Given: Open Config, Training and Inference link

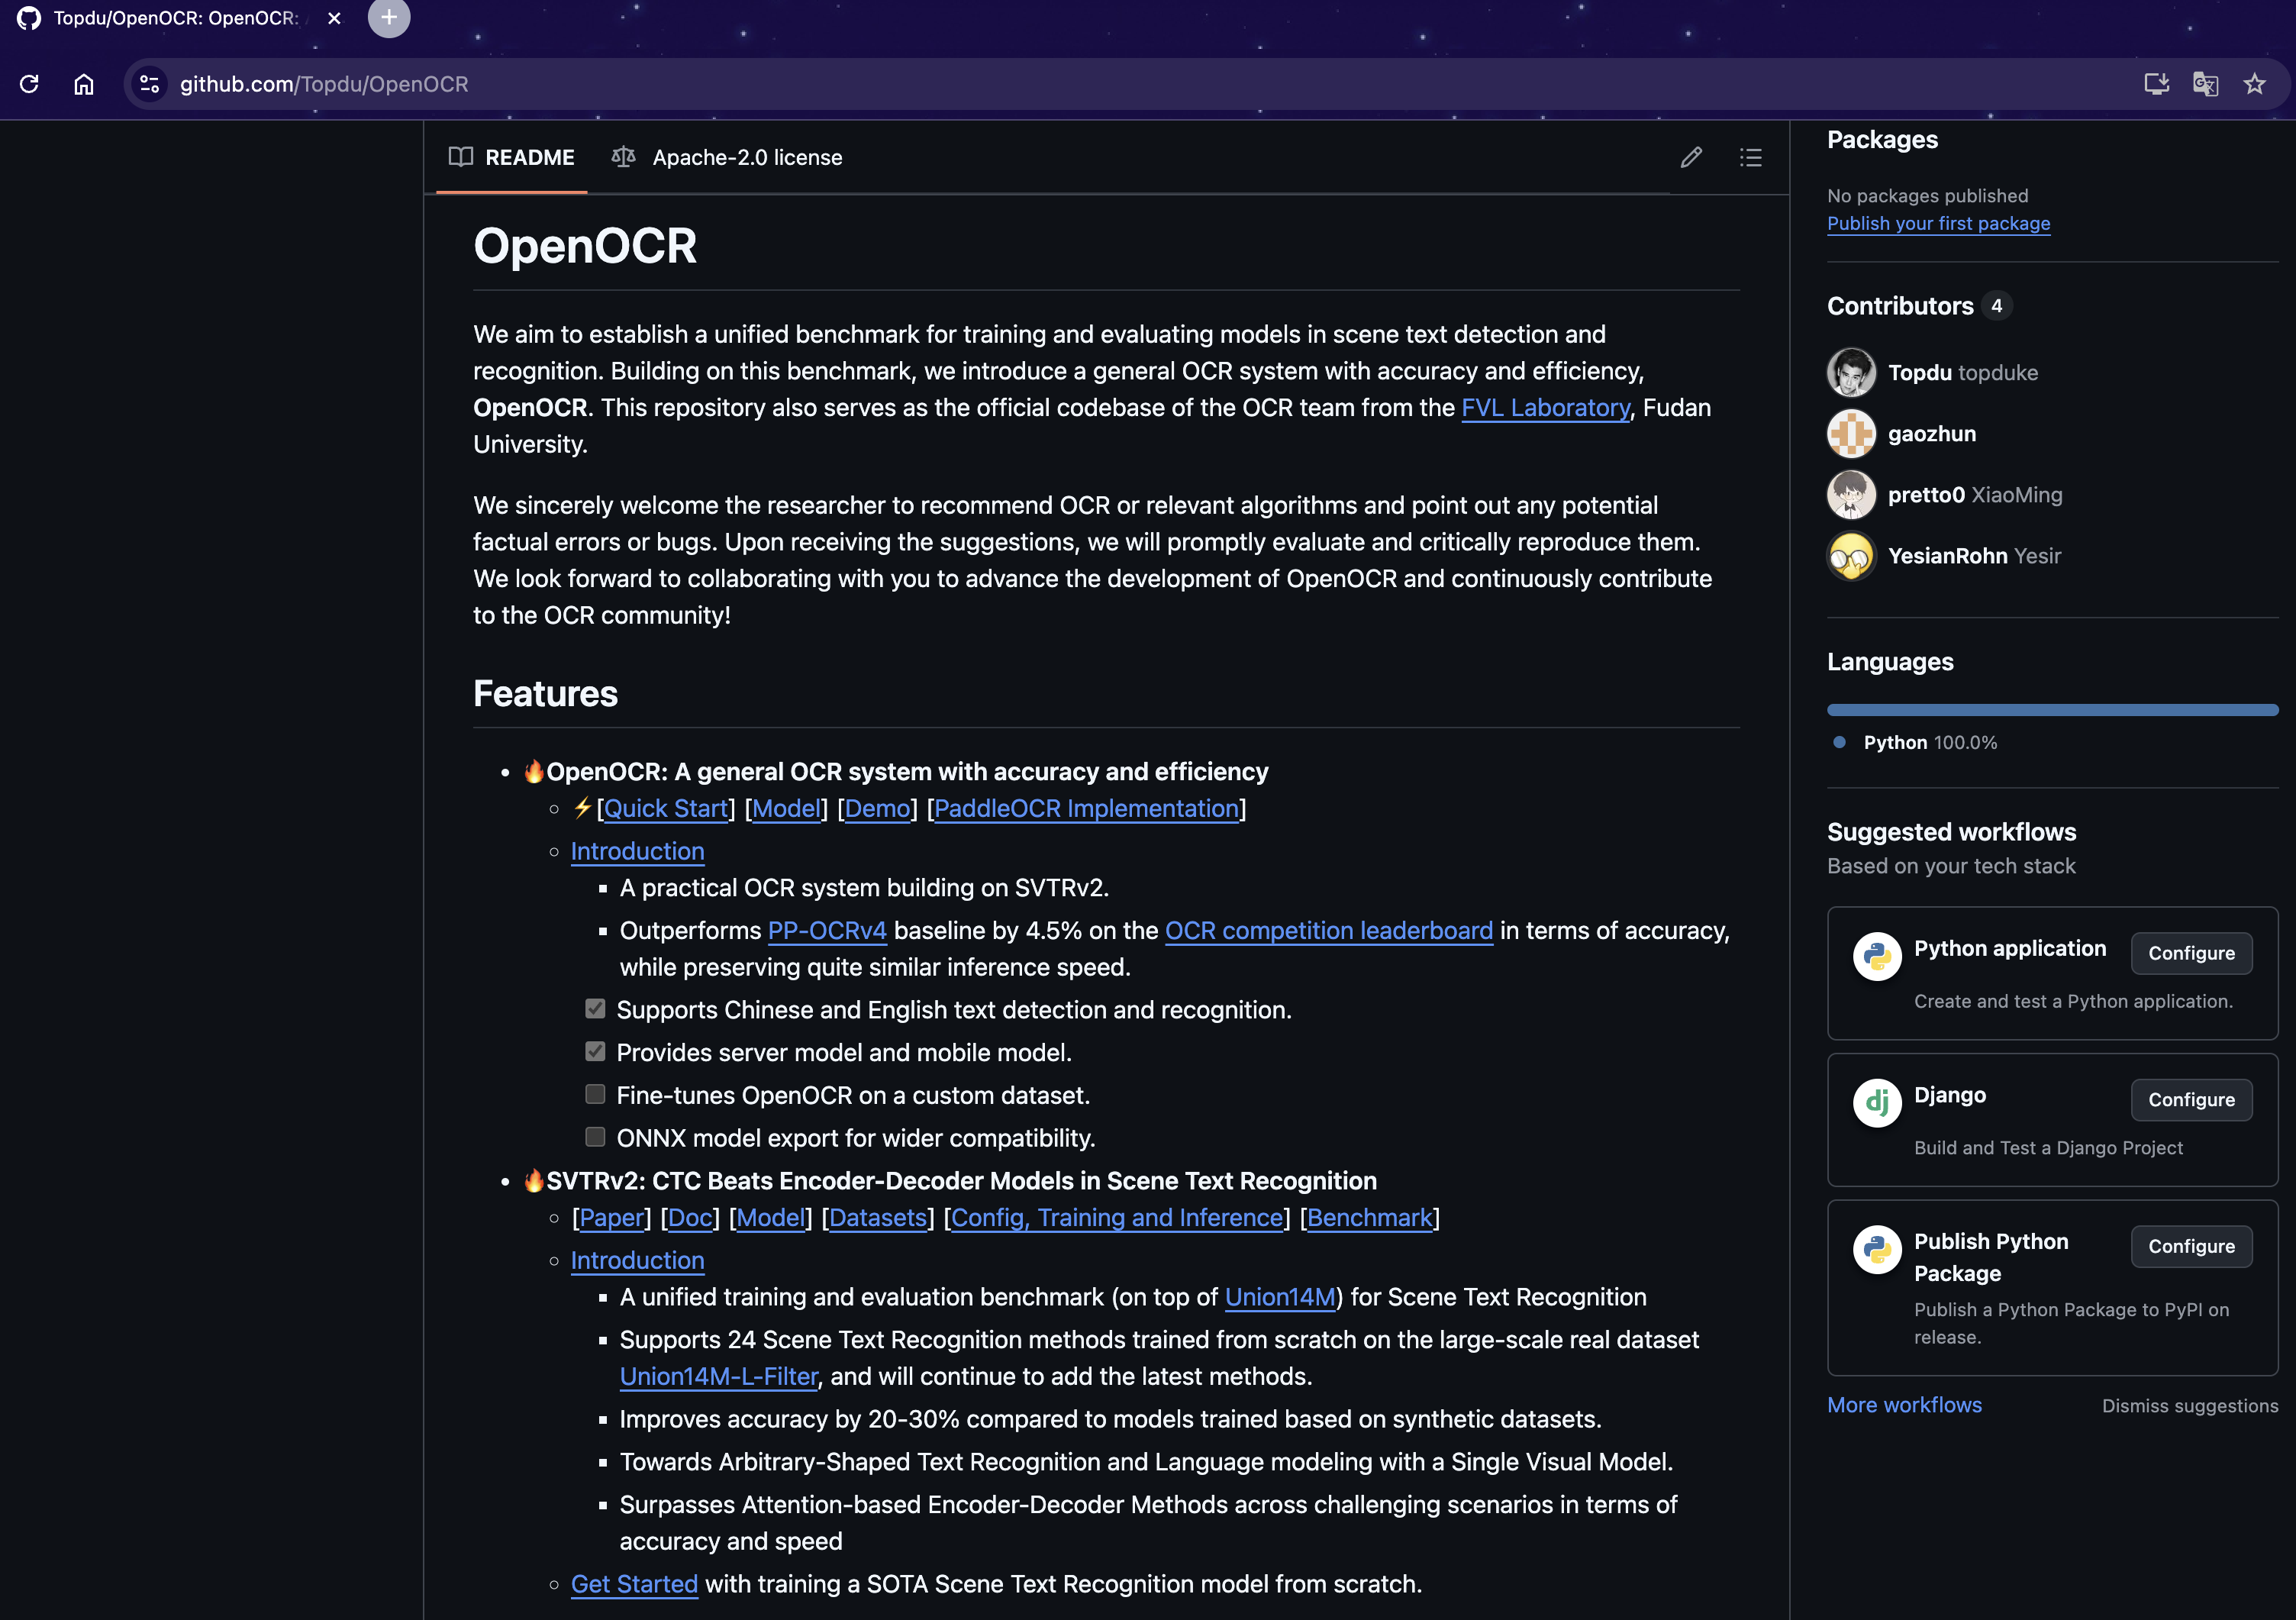Looking at the screenshot, I should point(1117,1217).
